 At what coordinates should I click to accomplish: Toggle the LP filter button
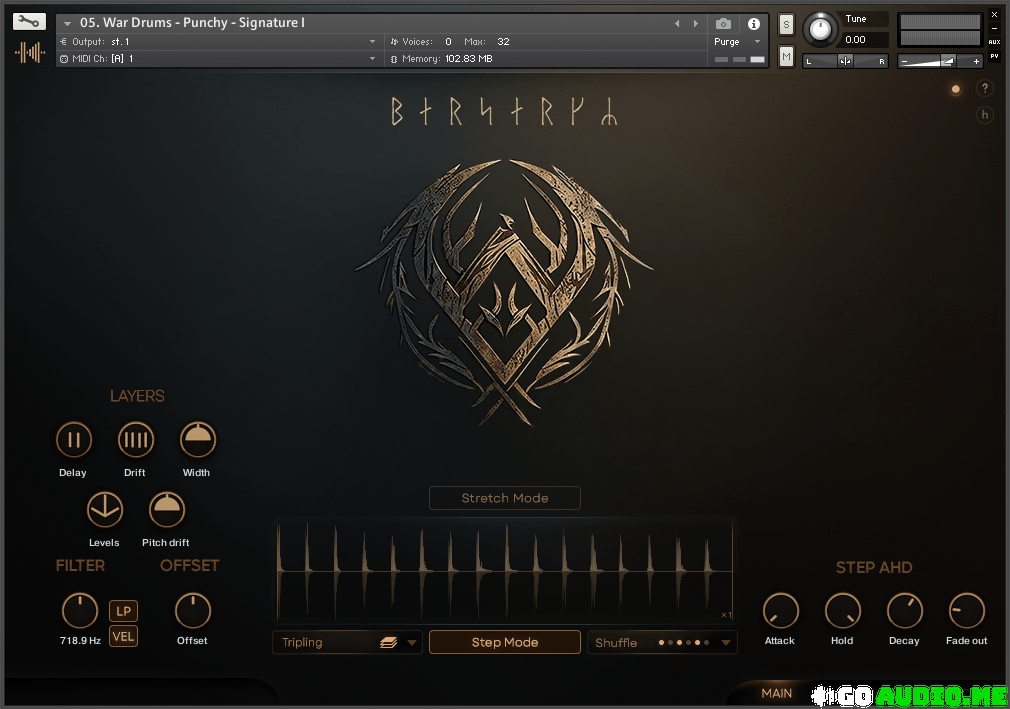(x=123, y=611)
